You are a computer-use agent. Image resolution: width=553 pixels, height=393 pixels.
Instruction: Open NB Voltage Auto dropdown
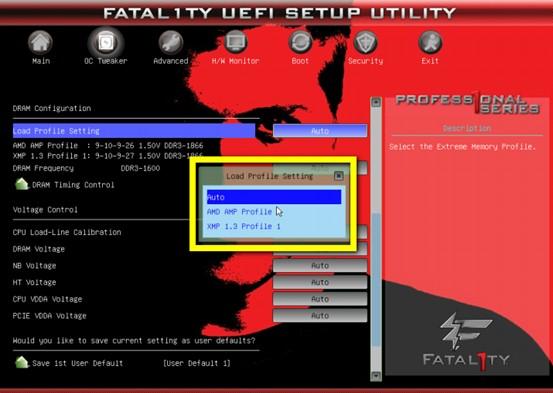(x=320, y=265)
